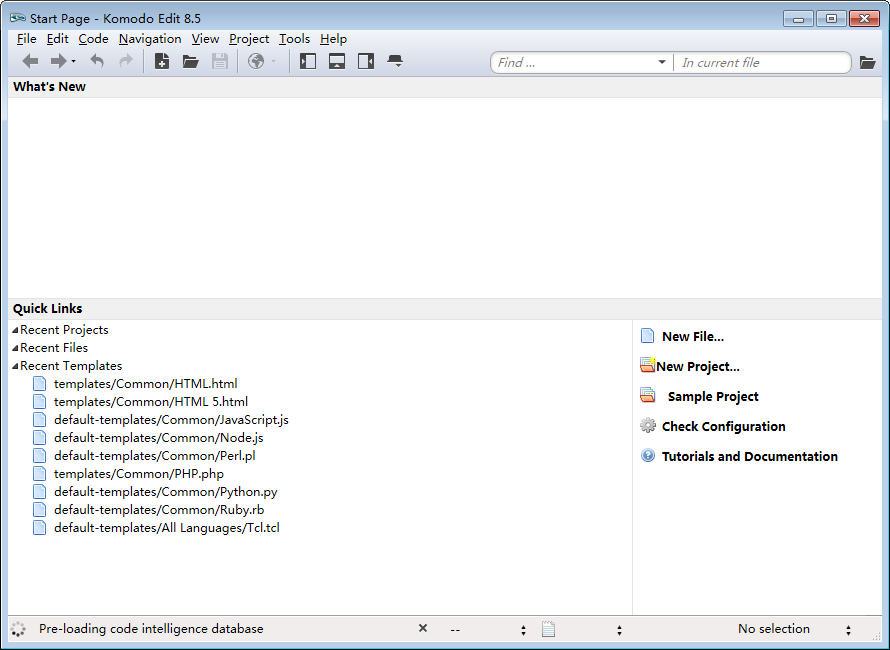Open templates/Common/HTML 5.html template
This screenshot has height=650, width=890.
coord(150,402)
